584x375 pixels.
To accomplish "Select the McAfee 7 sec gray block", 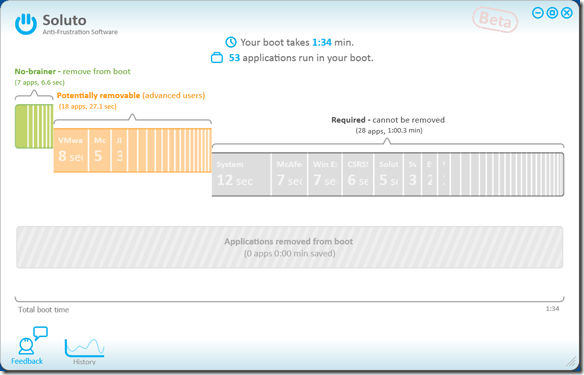I will tap(289, 174).
